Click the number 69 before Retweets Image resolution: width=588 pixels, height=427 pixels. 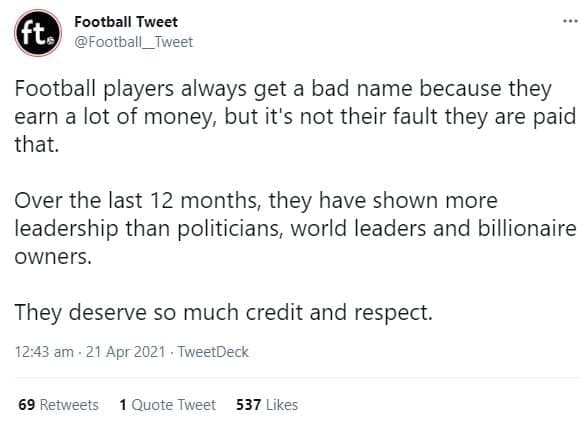[x=27, y=405]
